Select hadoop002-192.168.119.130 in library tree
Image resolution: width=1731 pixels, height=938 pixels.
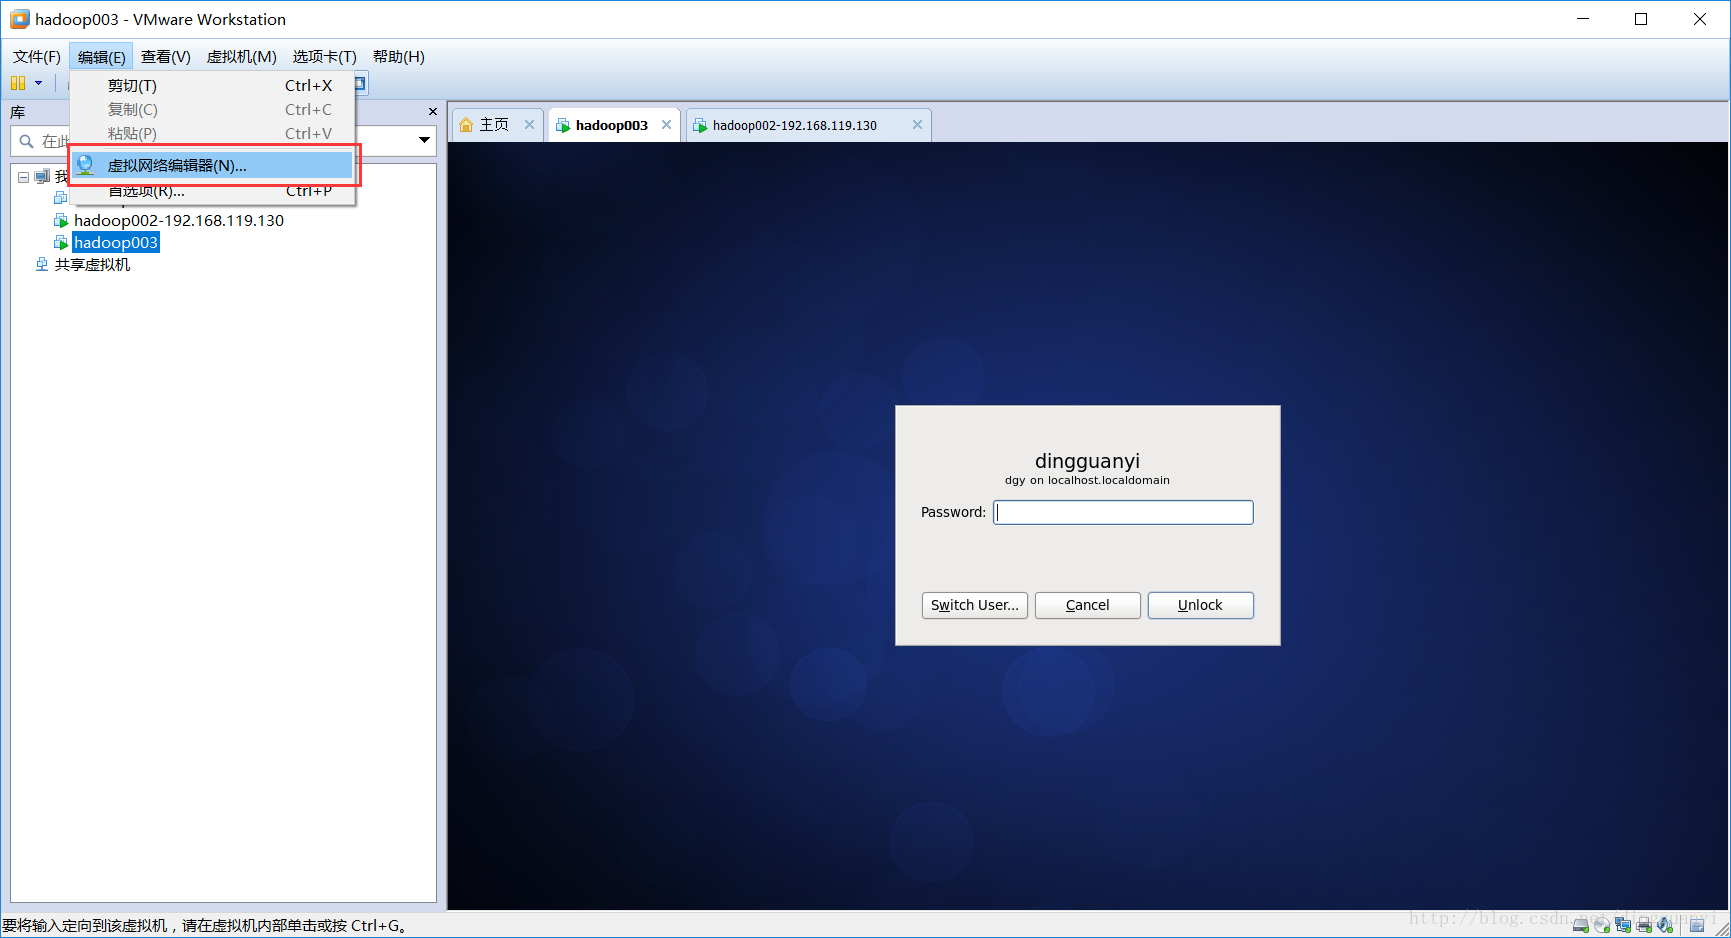[x=179, y=220]
